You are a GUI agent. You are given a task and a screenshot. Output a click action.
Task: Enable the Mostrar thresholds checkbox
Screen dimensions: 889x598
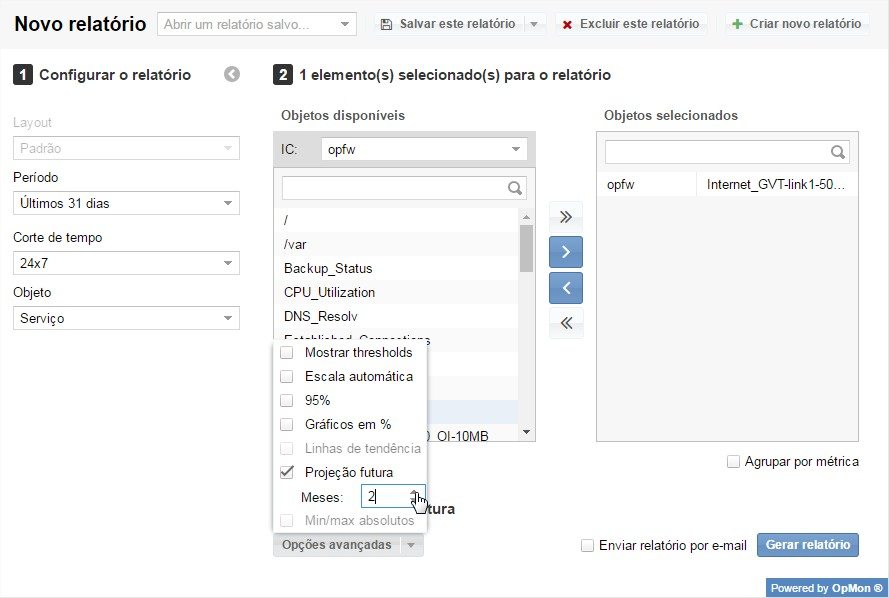[x=287, y=352]
